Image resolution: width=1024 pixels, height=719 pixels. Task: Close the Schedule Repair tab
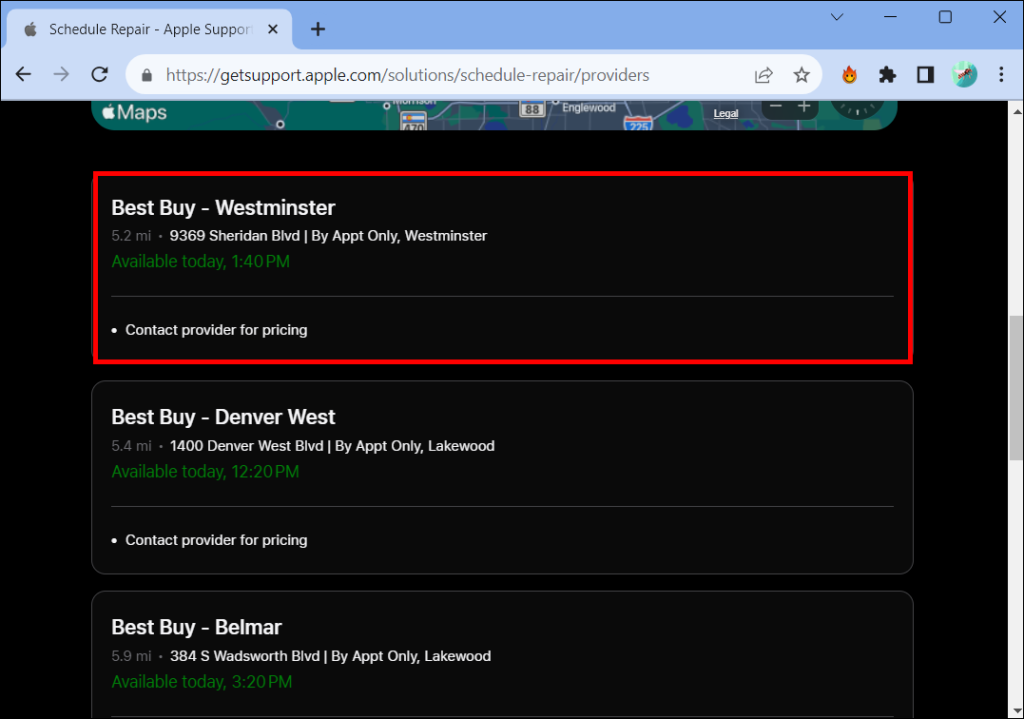point(273,29)
